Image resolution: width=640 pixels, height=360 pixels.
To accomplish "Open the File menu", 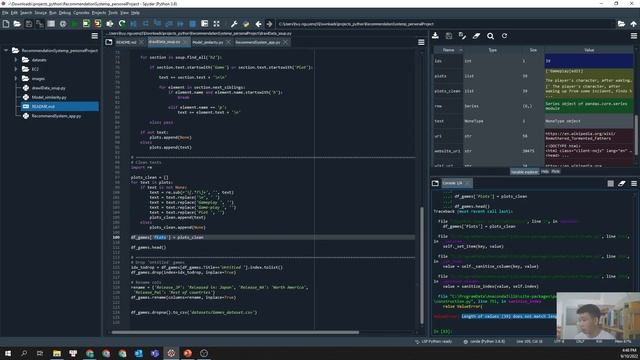I will pos(5,13).
